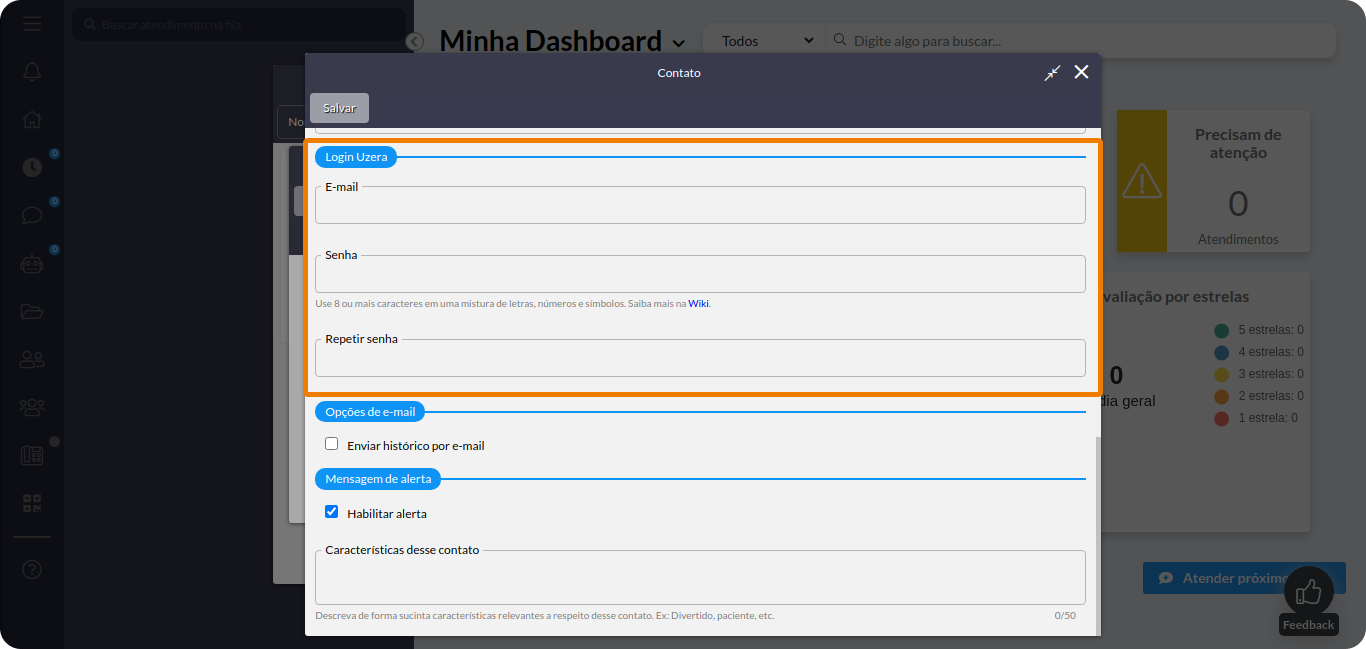1366x649 pixels.
Task: Open the Wiki link under Senha
Action: pyautogui.click(x=698, y=303)
